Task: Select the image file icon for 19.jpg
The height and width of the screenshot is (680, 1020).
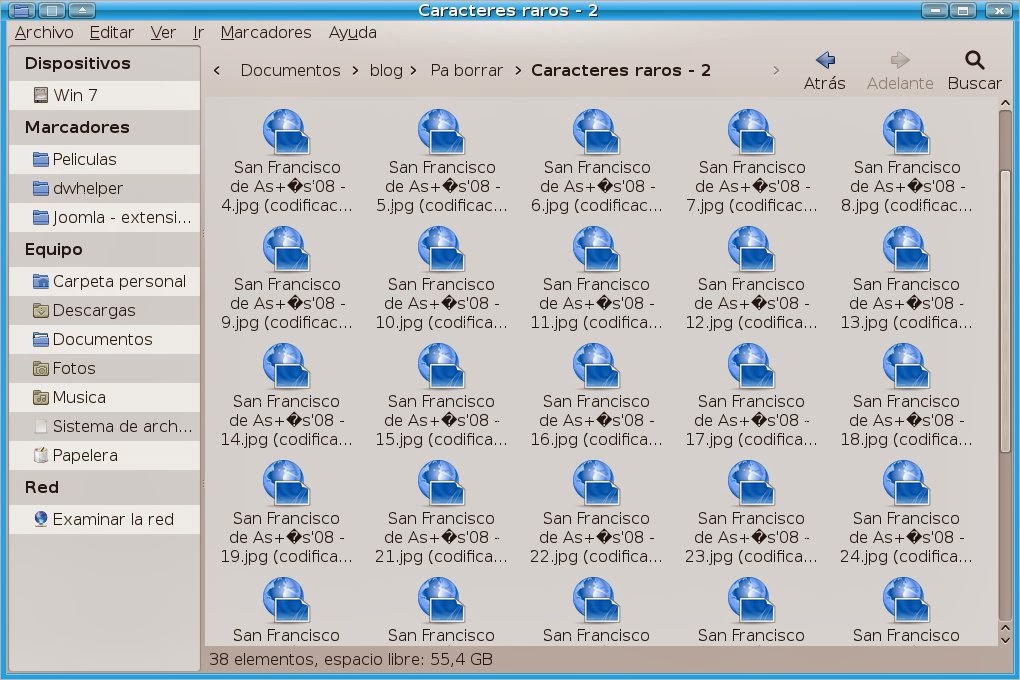Action: click(x=286, y=483)
